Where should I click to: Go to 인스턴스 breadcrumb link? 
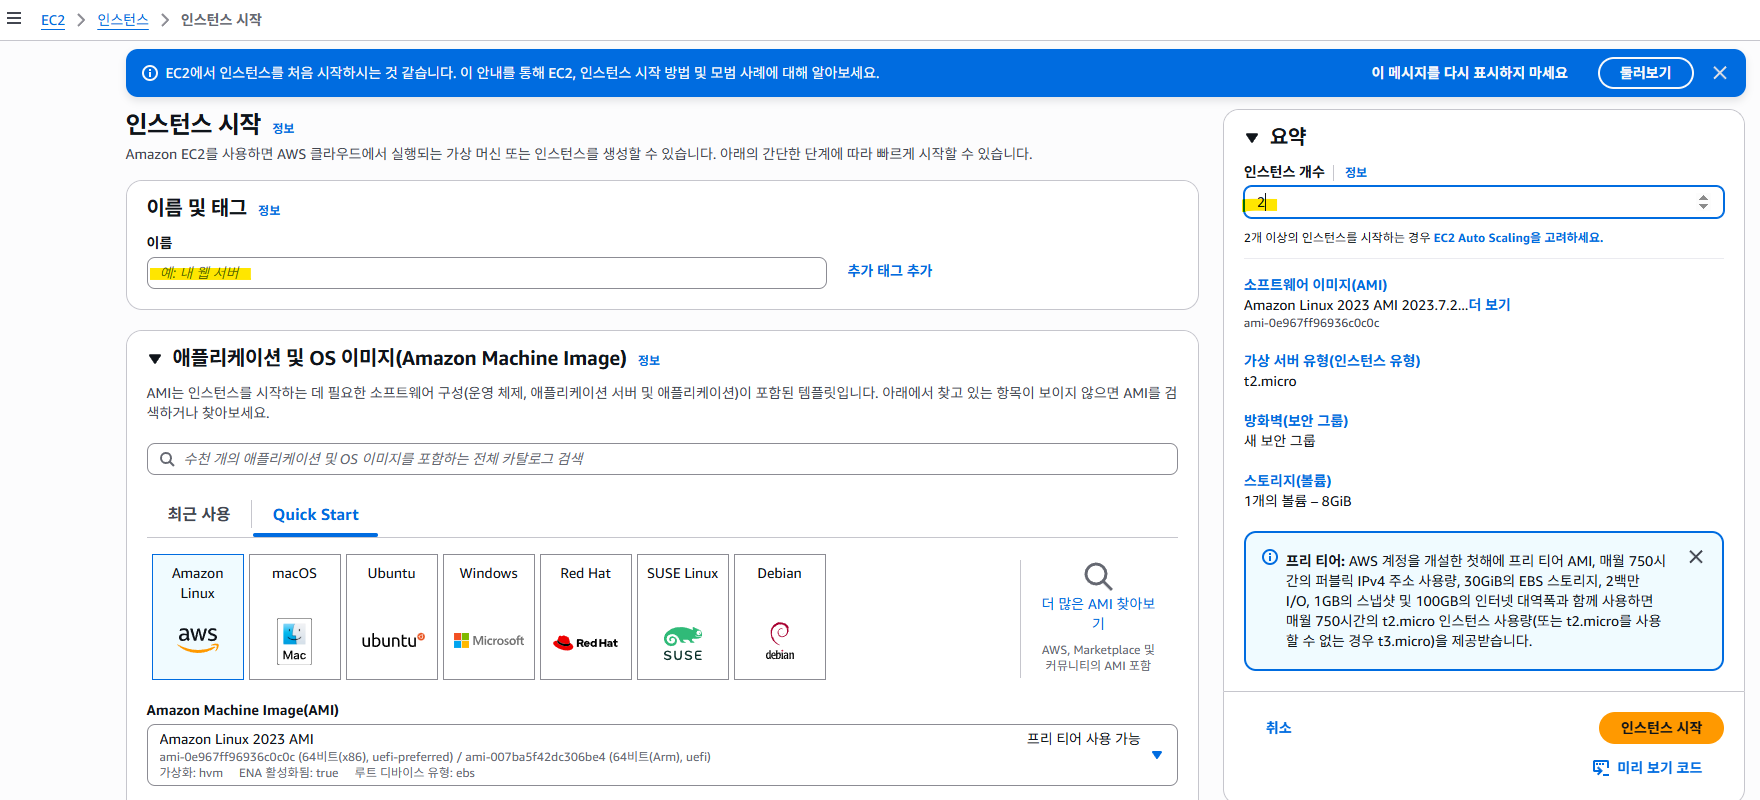coord(123,20)
